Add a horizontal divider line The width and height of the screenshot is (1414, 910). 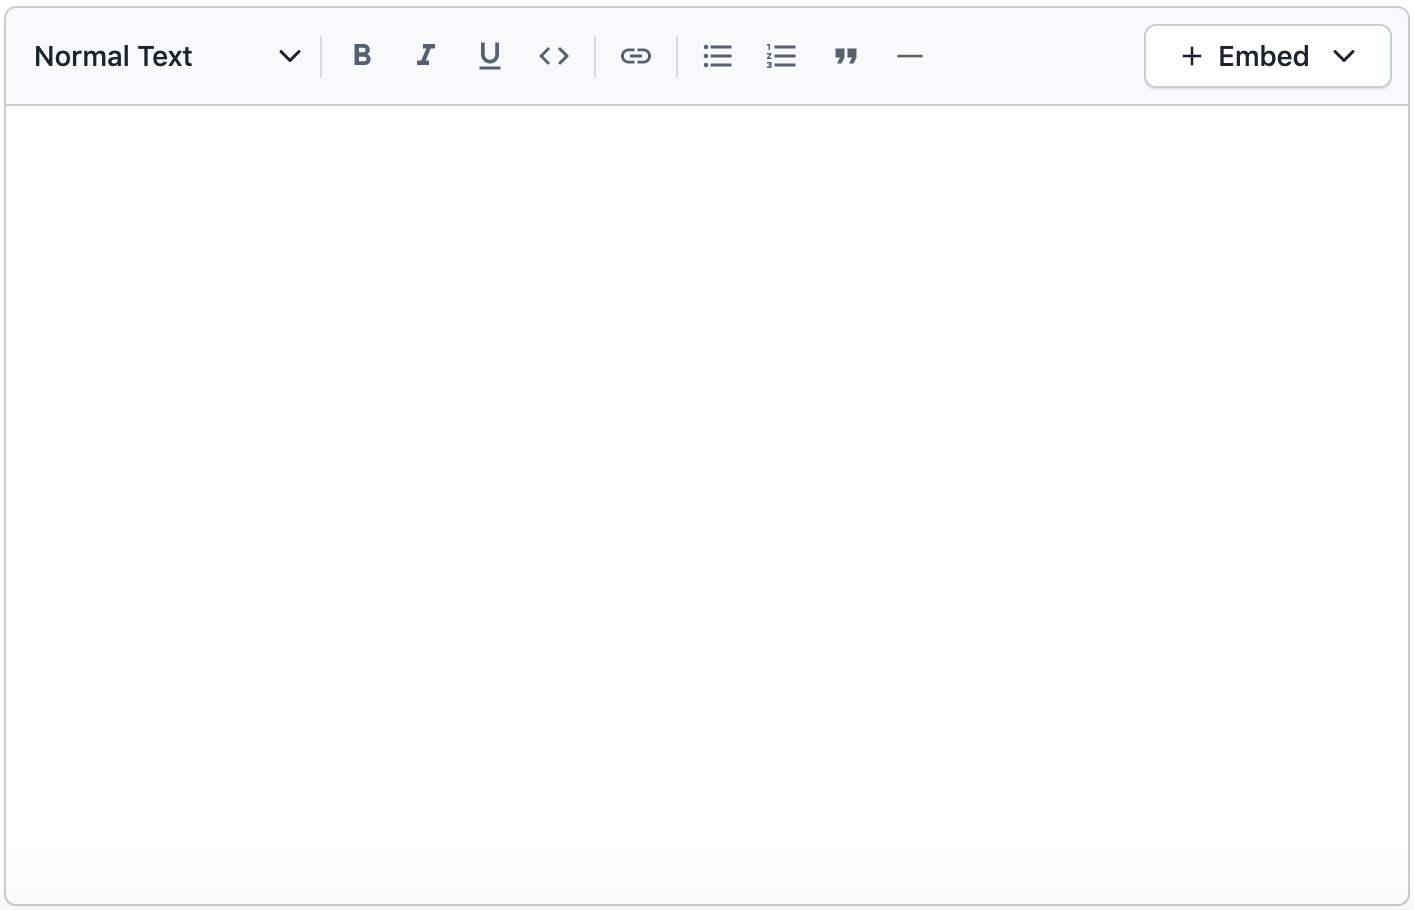tap(910, 56)
